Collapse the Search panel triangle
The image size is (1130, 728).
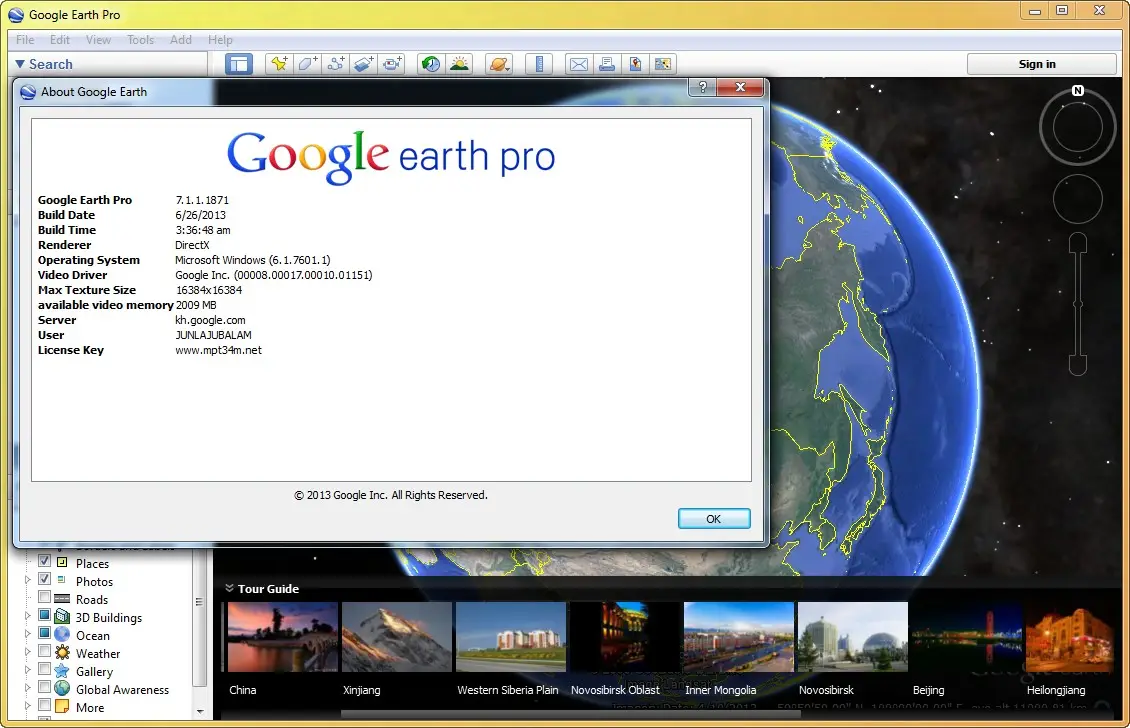point(19,64)
